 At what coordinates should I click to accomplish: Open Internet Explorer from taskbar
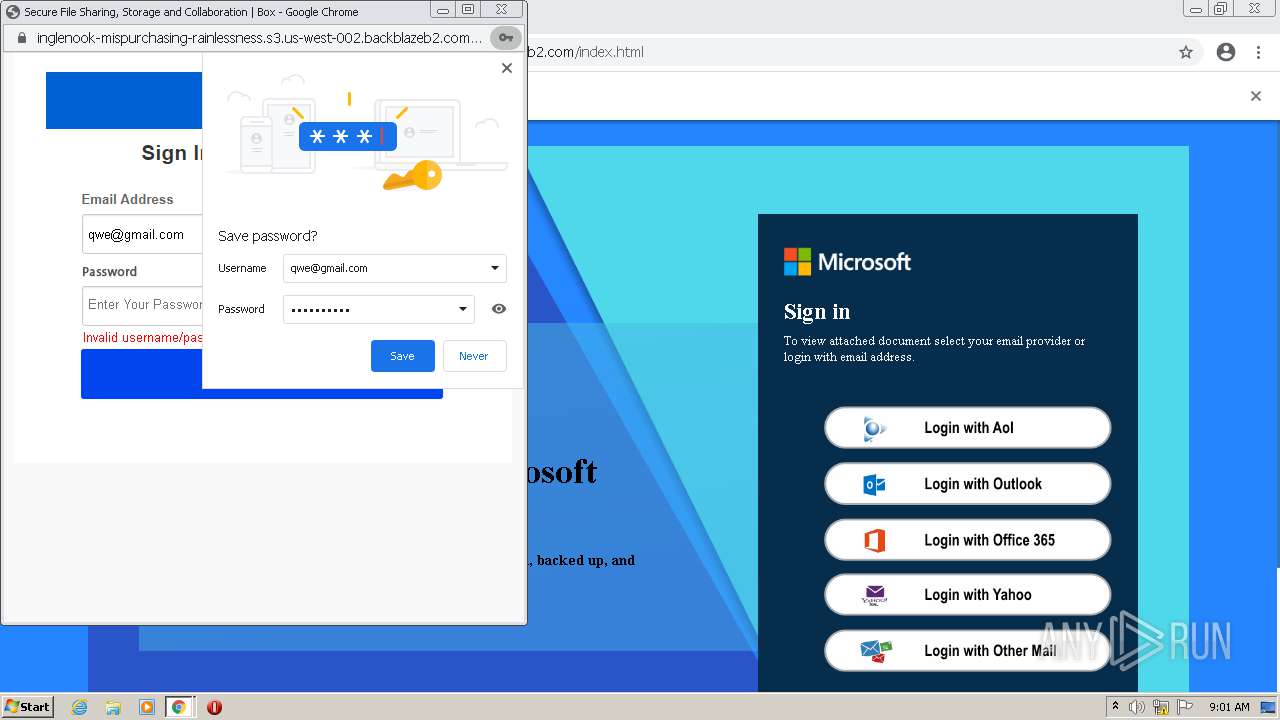point(79,707)
